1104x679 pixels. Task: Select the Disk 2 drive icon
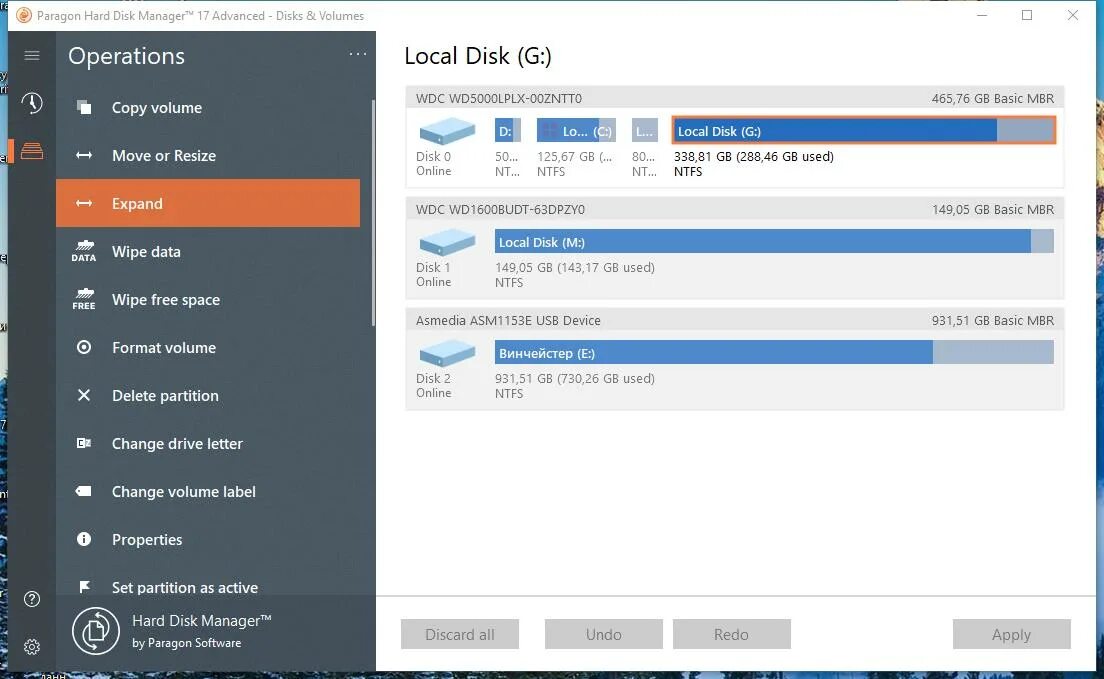[x=447, y=353]
